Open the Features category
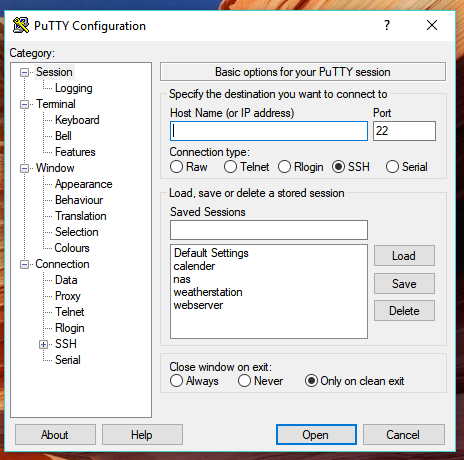 pyautogui.click(x=75, y=152)
